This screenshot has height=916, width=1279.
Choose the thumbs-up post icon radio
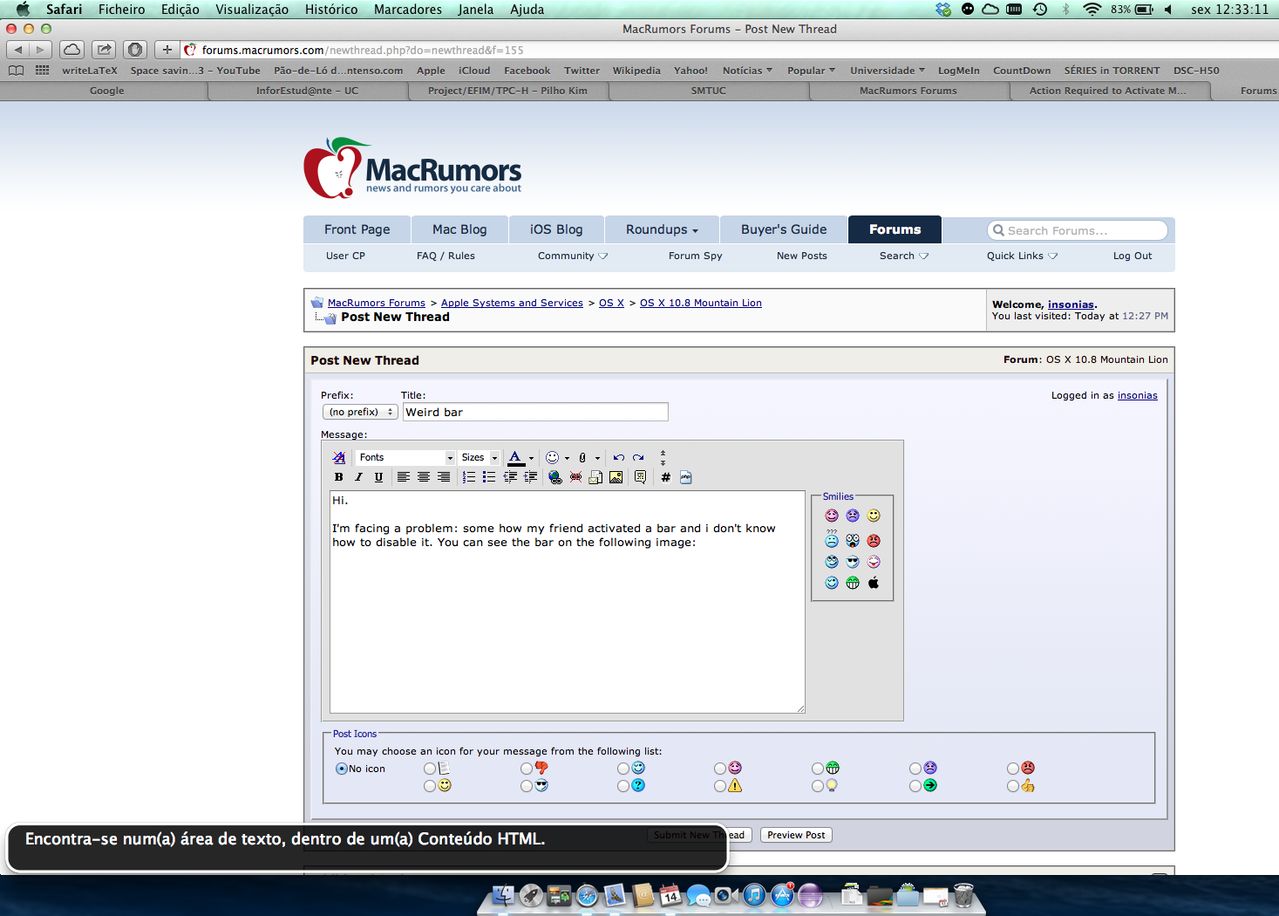(1013, 787)
